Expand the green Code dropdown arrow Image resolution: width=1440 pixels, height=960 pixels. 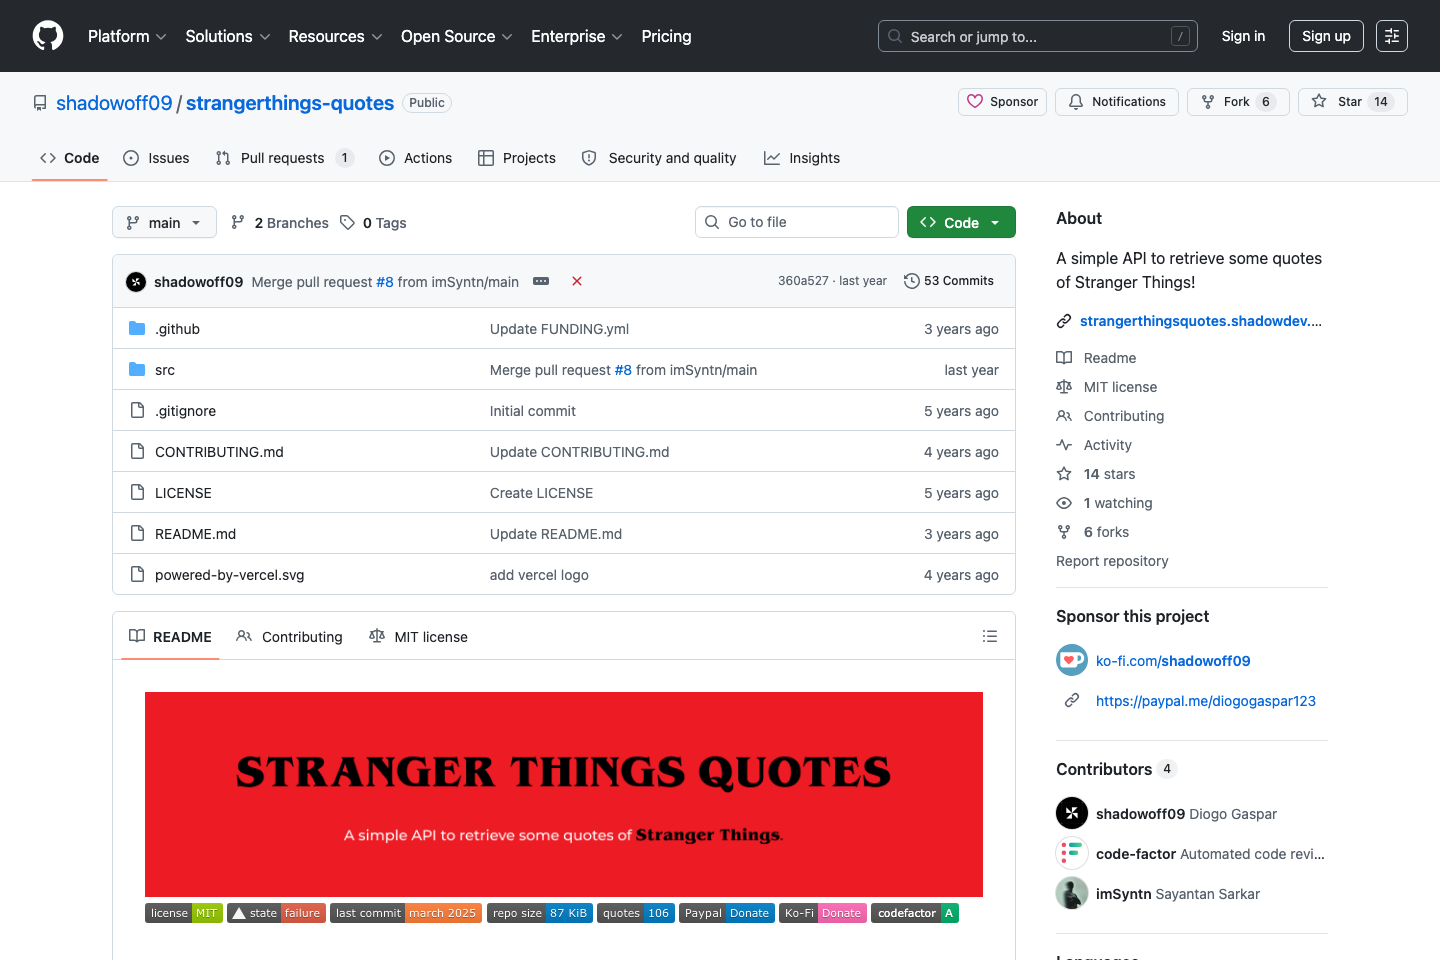click(994, 221)
